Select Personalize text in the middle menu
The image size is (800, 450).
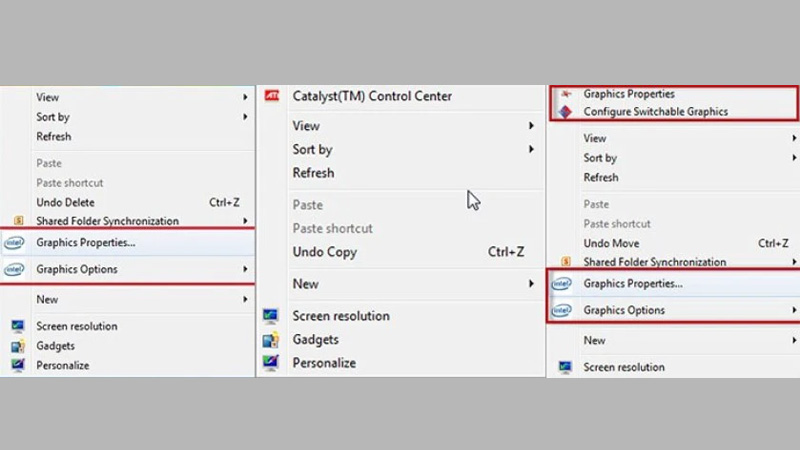(x=323, y=364)
